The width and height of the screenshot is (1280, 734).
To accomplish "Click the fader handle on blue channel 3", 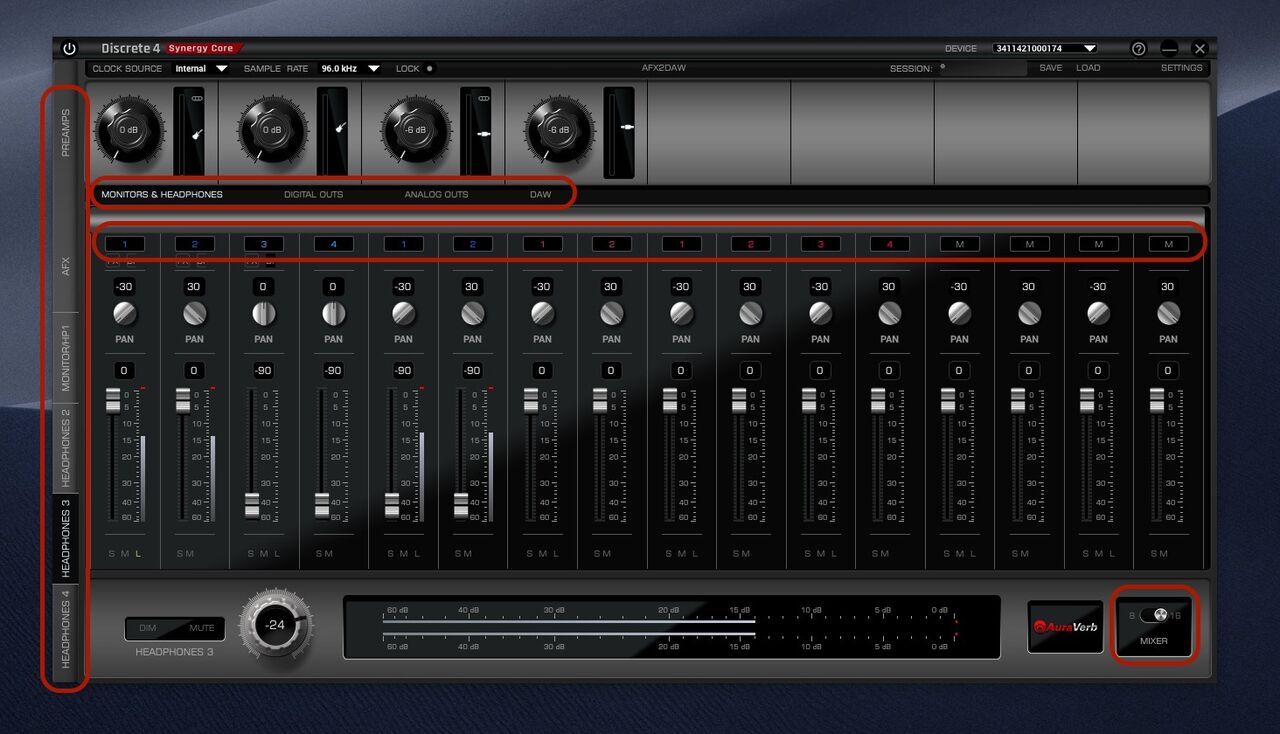I will pos(252,505).
